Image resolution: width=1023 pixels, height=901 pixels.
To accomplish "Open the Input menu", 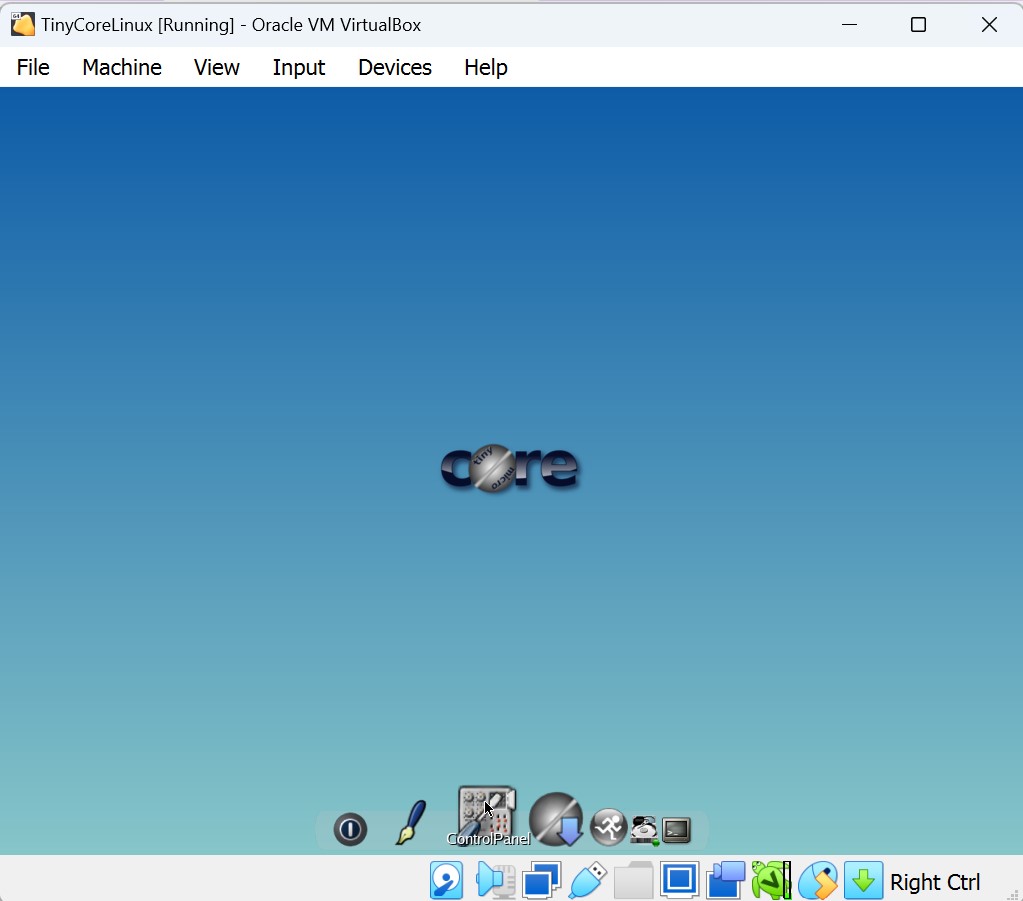I will [299, 67].
